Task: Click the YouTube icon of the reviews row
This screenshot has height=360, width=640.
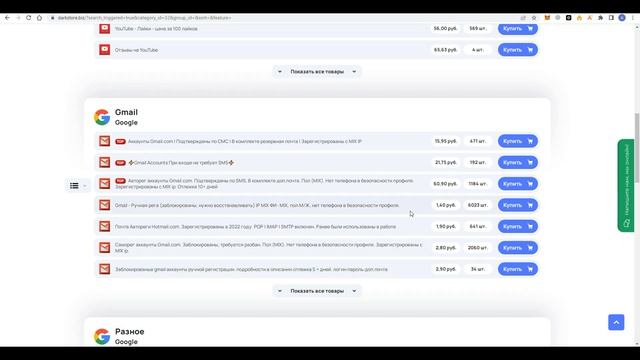Action: click(x=104, y=50)
